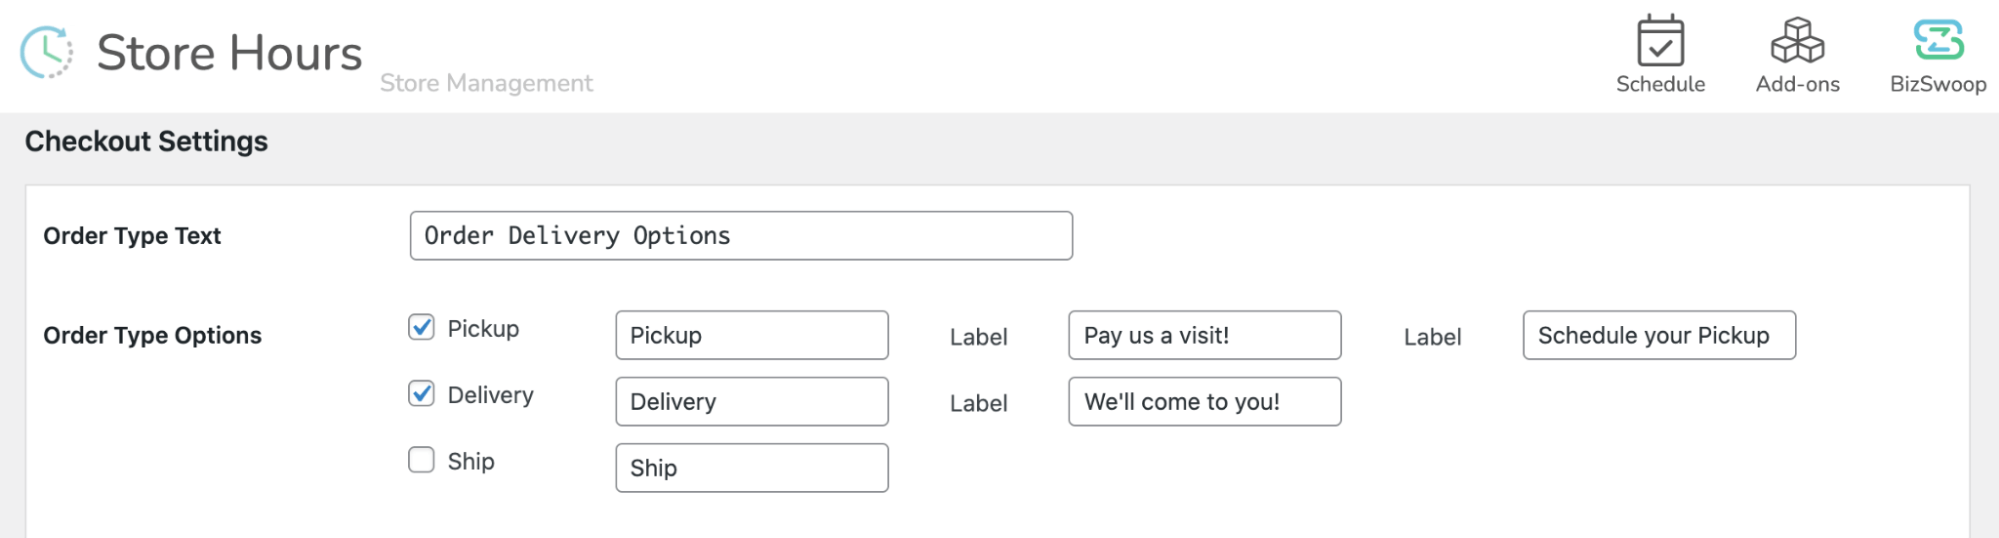Uncheck the Pickup order type checkbox

coord(422,328)
